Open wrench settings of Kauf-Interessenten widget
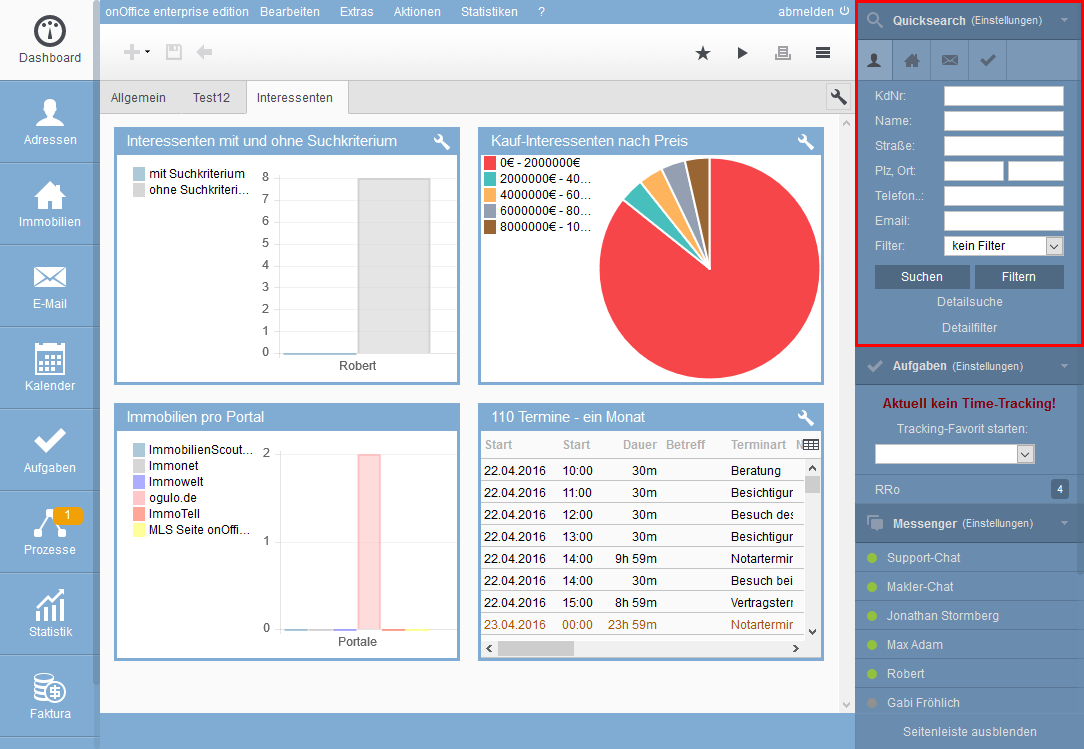Screen dimensions: 1084x749 806,141
